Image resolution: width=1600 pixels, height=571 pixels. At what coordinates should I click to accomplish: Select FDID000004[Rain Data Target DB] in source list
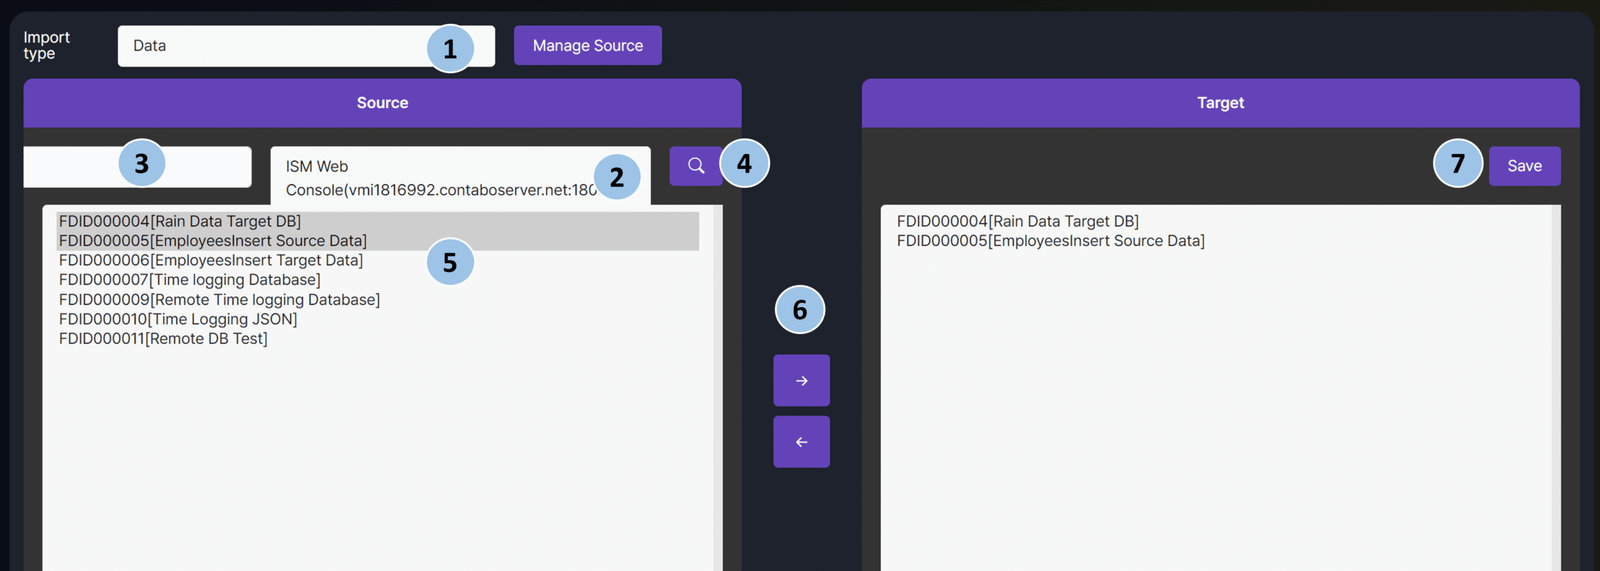pyautogui.click(x=180, y=221)
